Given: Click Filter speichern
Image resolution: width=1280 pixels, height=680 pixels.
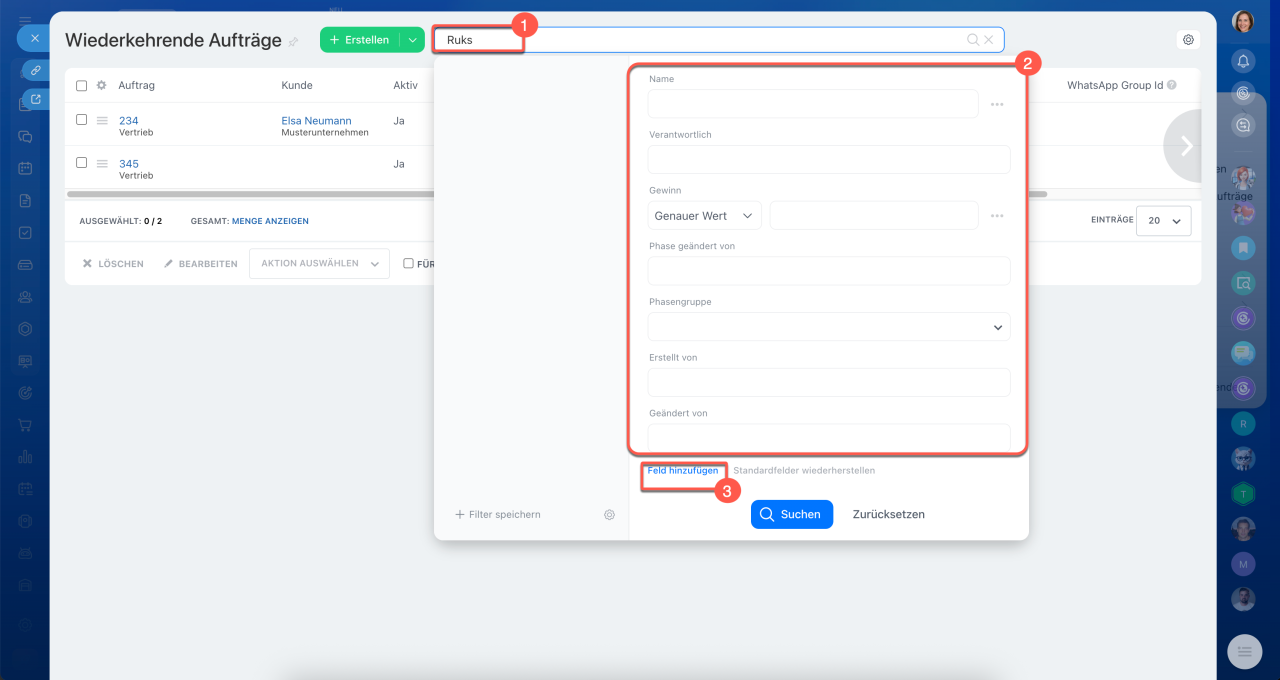Looking at the screenshot, I should [498, 514].
